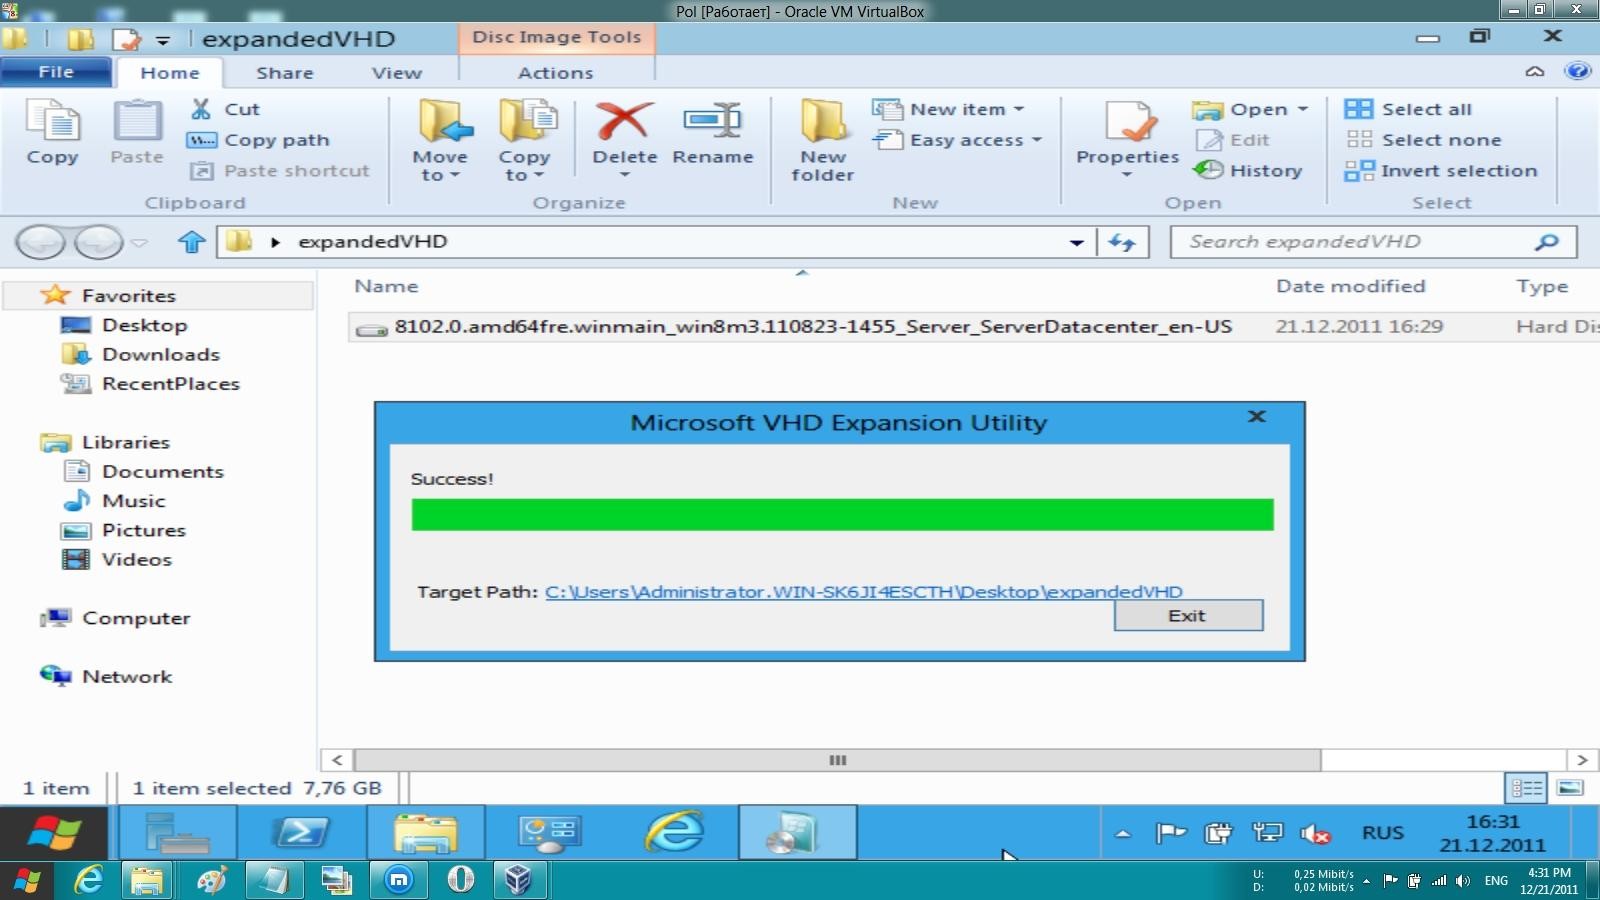Screen dimensions: 1600x900
Task: Switch to Details view layout
Action: point(1526,788)
